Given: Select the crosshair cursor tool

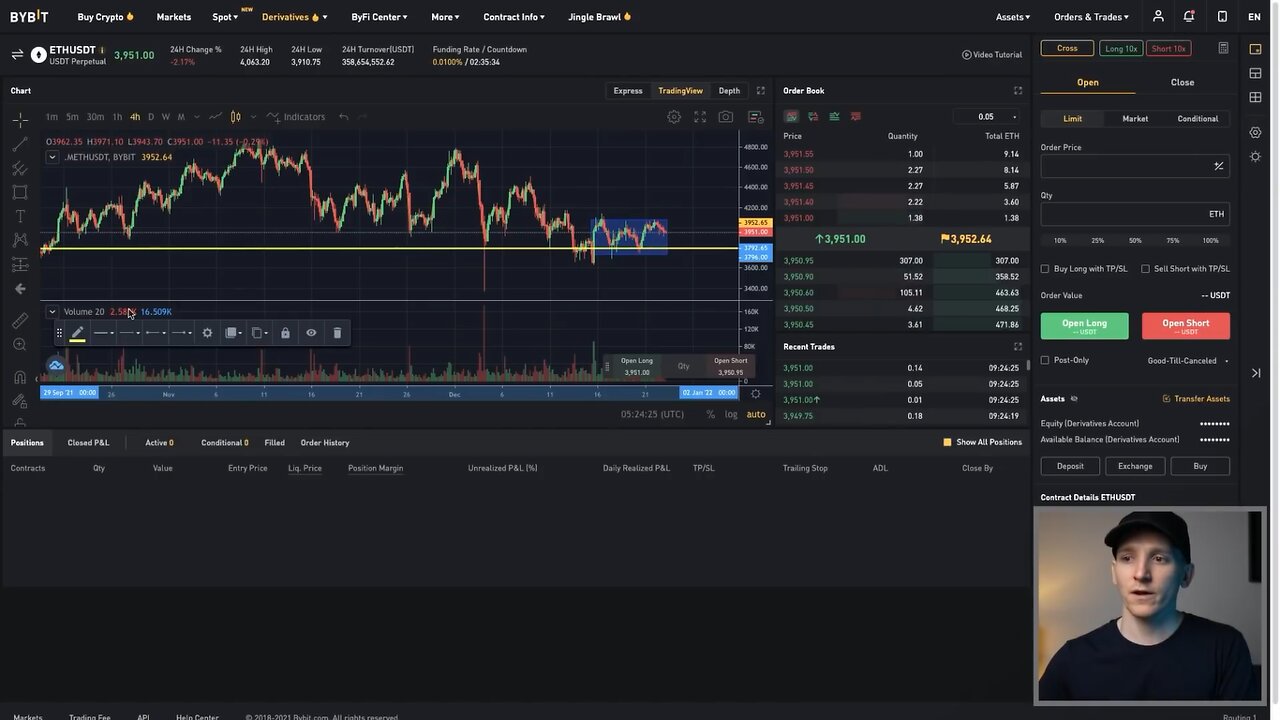Looking at the screenshot, I should coord(20,120).
